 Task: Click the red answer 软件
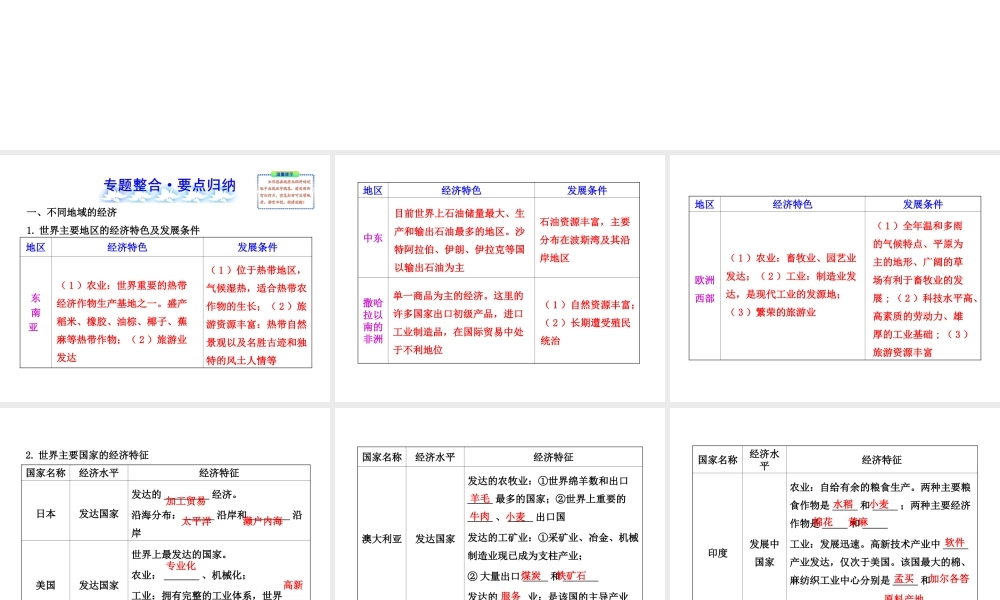coord(954,543)
